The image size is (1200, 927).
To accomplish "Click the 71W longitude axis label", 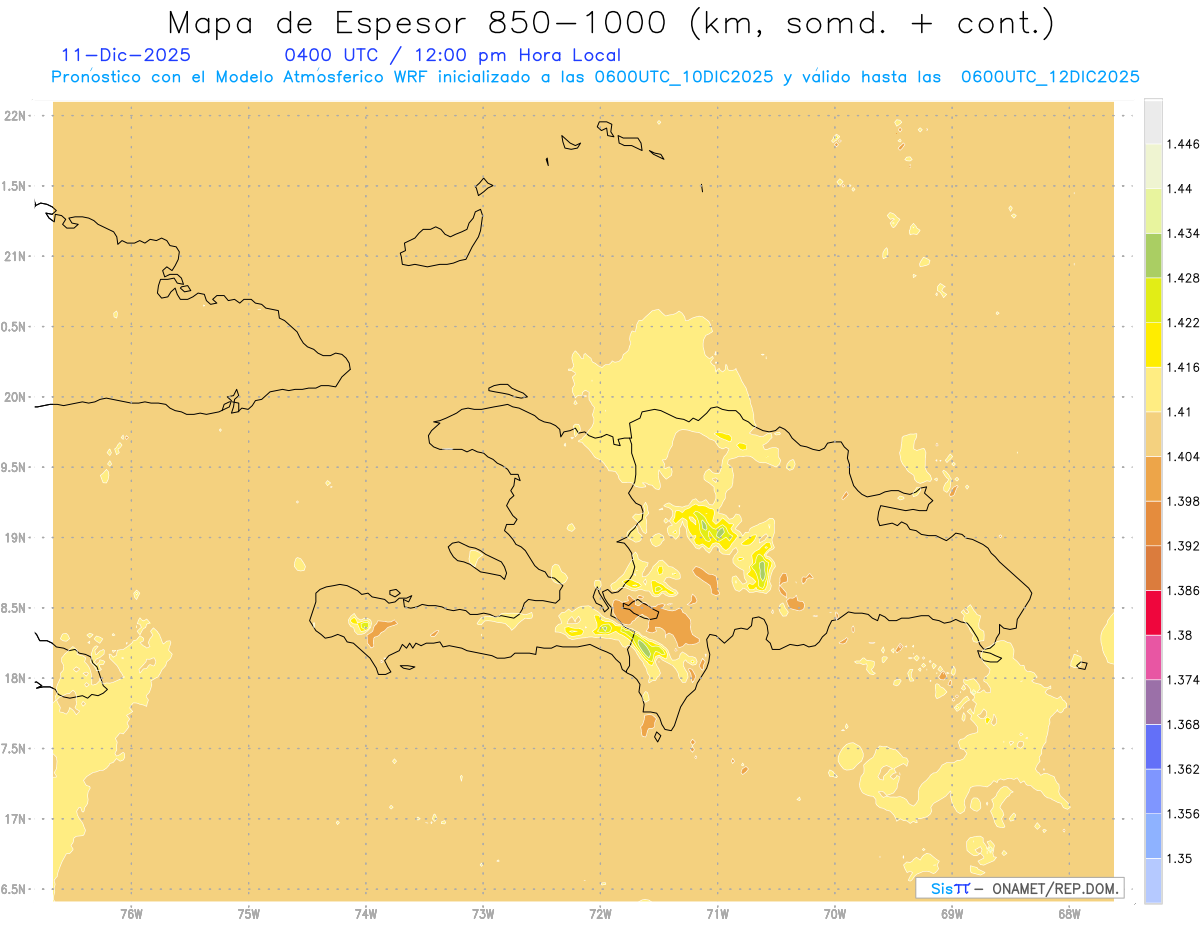I will [717, 913].
